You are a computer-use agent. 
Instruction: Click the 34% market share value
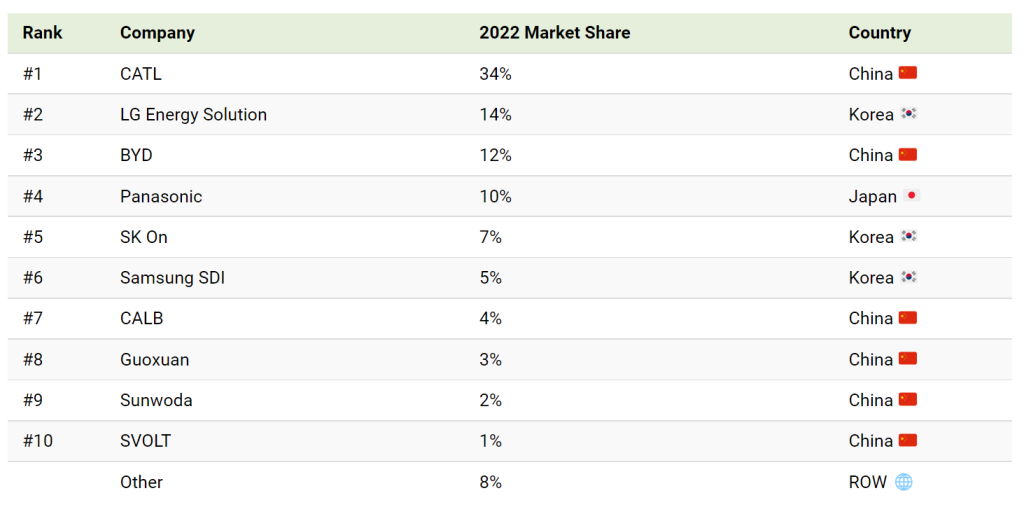click(495, 74)
